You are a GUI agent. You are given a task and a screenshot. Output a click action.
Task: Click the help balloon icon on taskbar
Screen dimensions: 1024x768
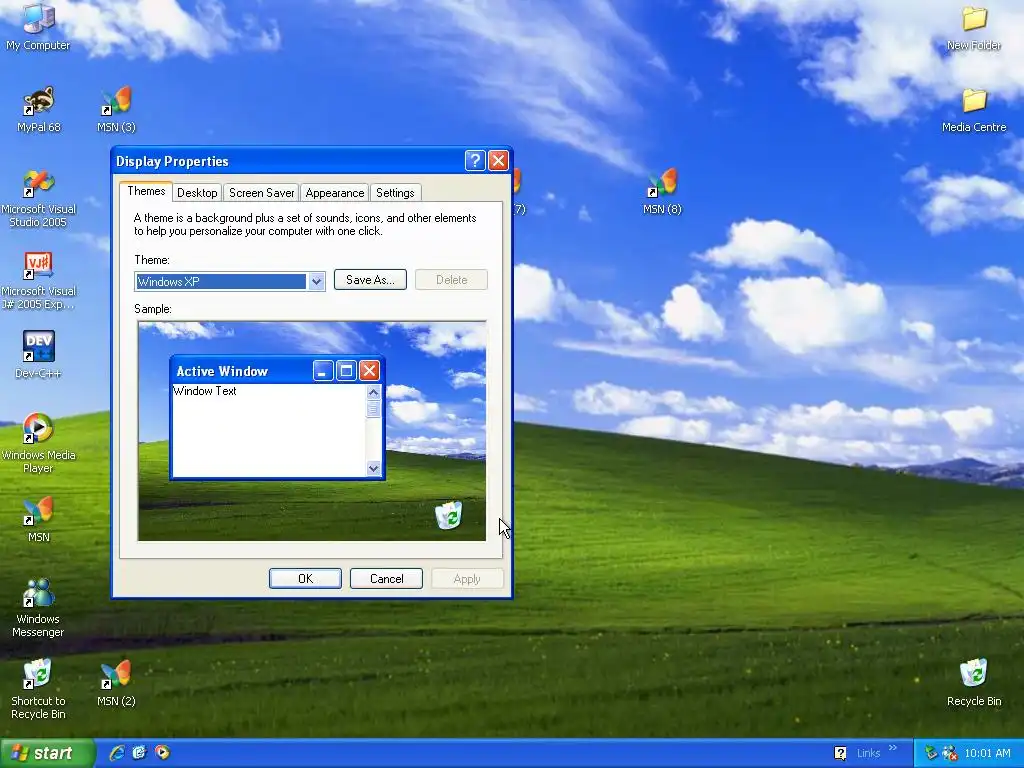click(x=840, y=753)
